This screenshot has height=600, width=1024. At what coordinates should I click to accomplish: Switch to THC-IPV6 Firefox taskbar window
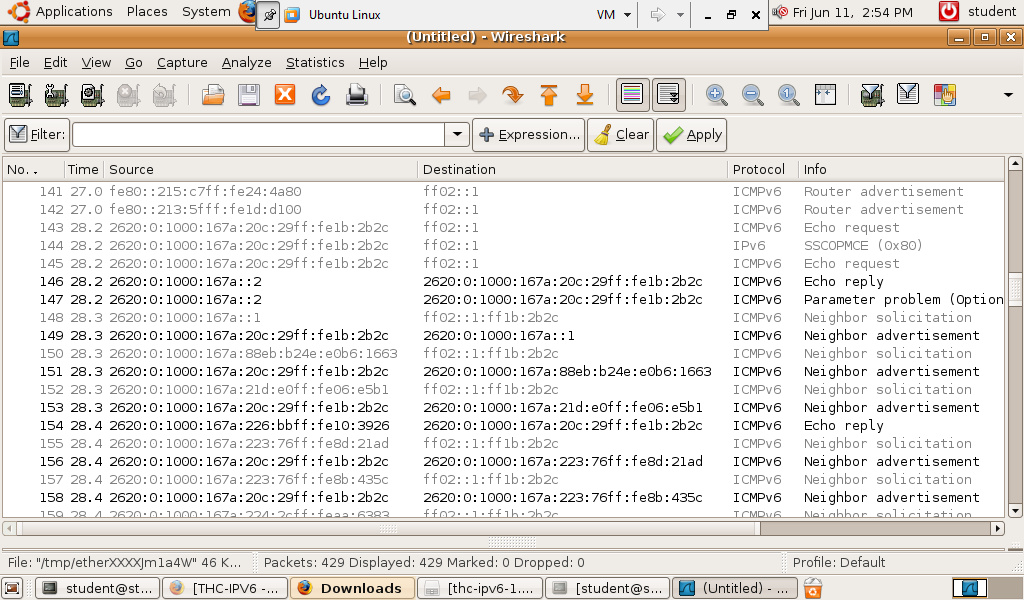224,588
